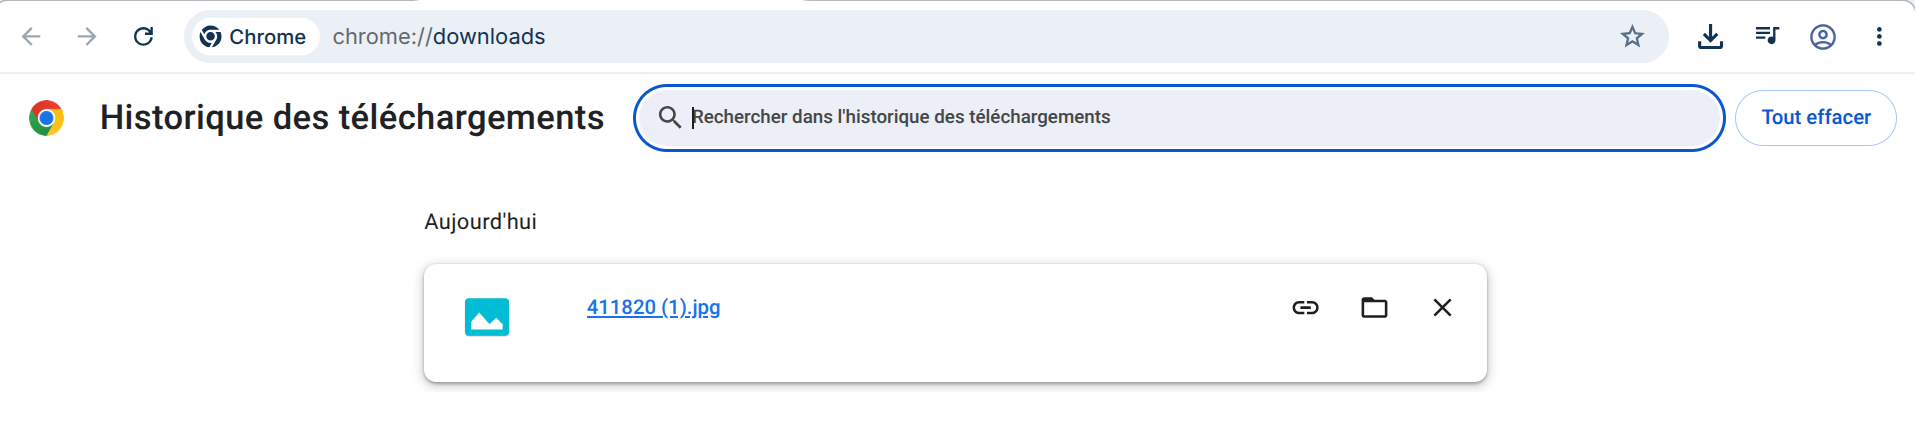
Task: Open the downloads tray icon in toolbar
Action: pos(1710,37)
